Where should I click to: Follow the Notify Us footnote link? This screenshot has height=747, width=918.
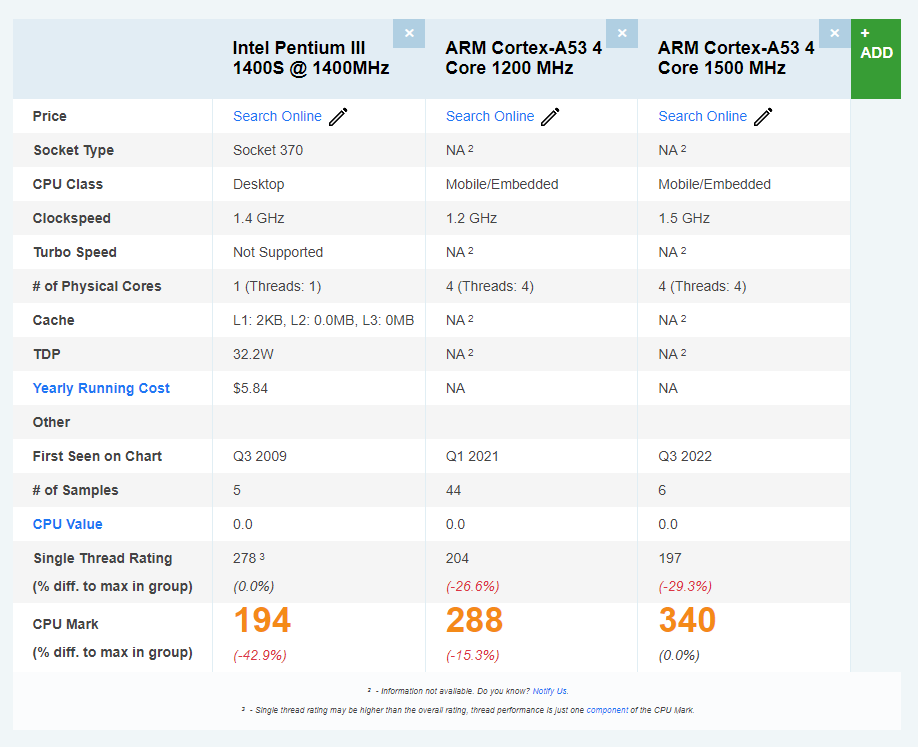(550, 691)
